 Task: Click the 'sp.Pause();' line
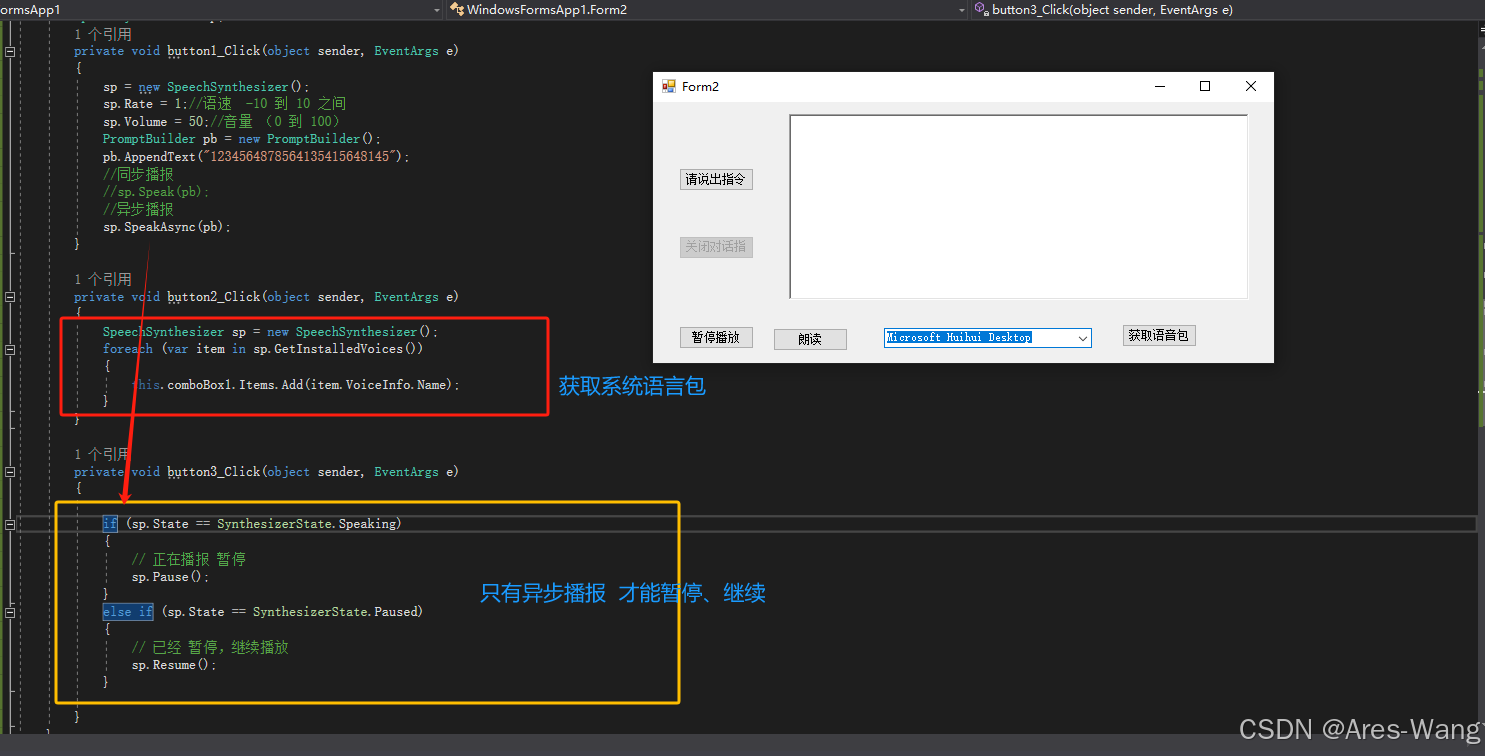(170, 577)
